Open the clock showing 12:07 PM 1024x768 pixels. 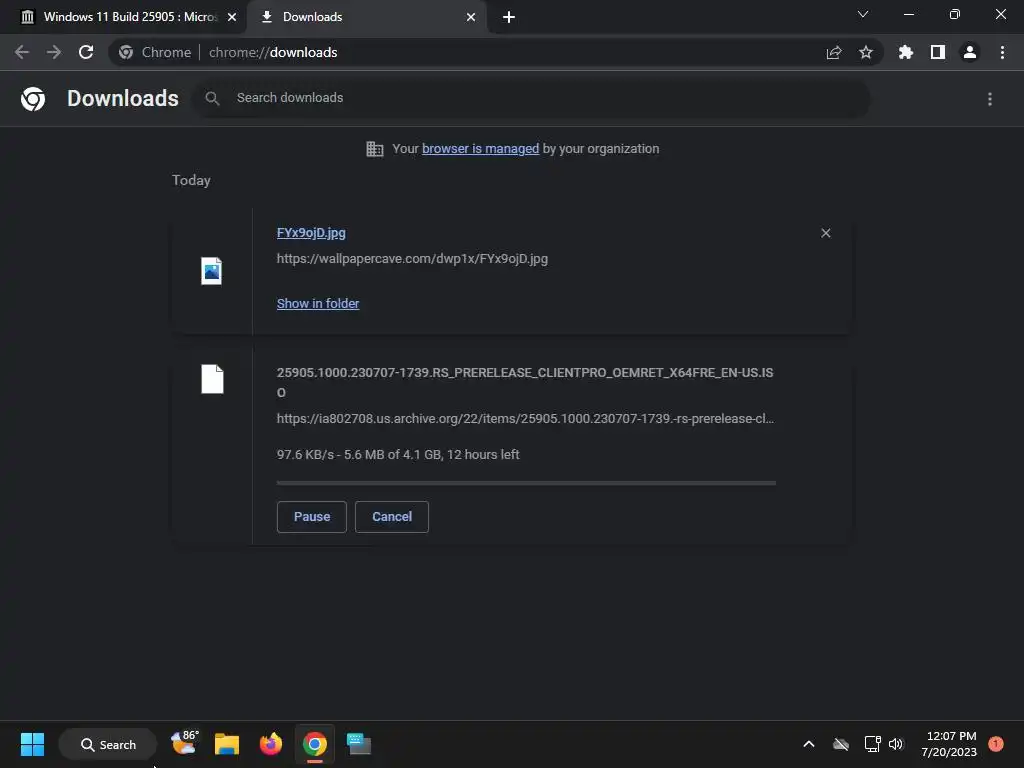click(950, 744)
